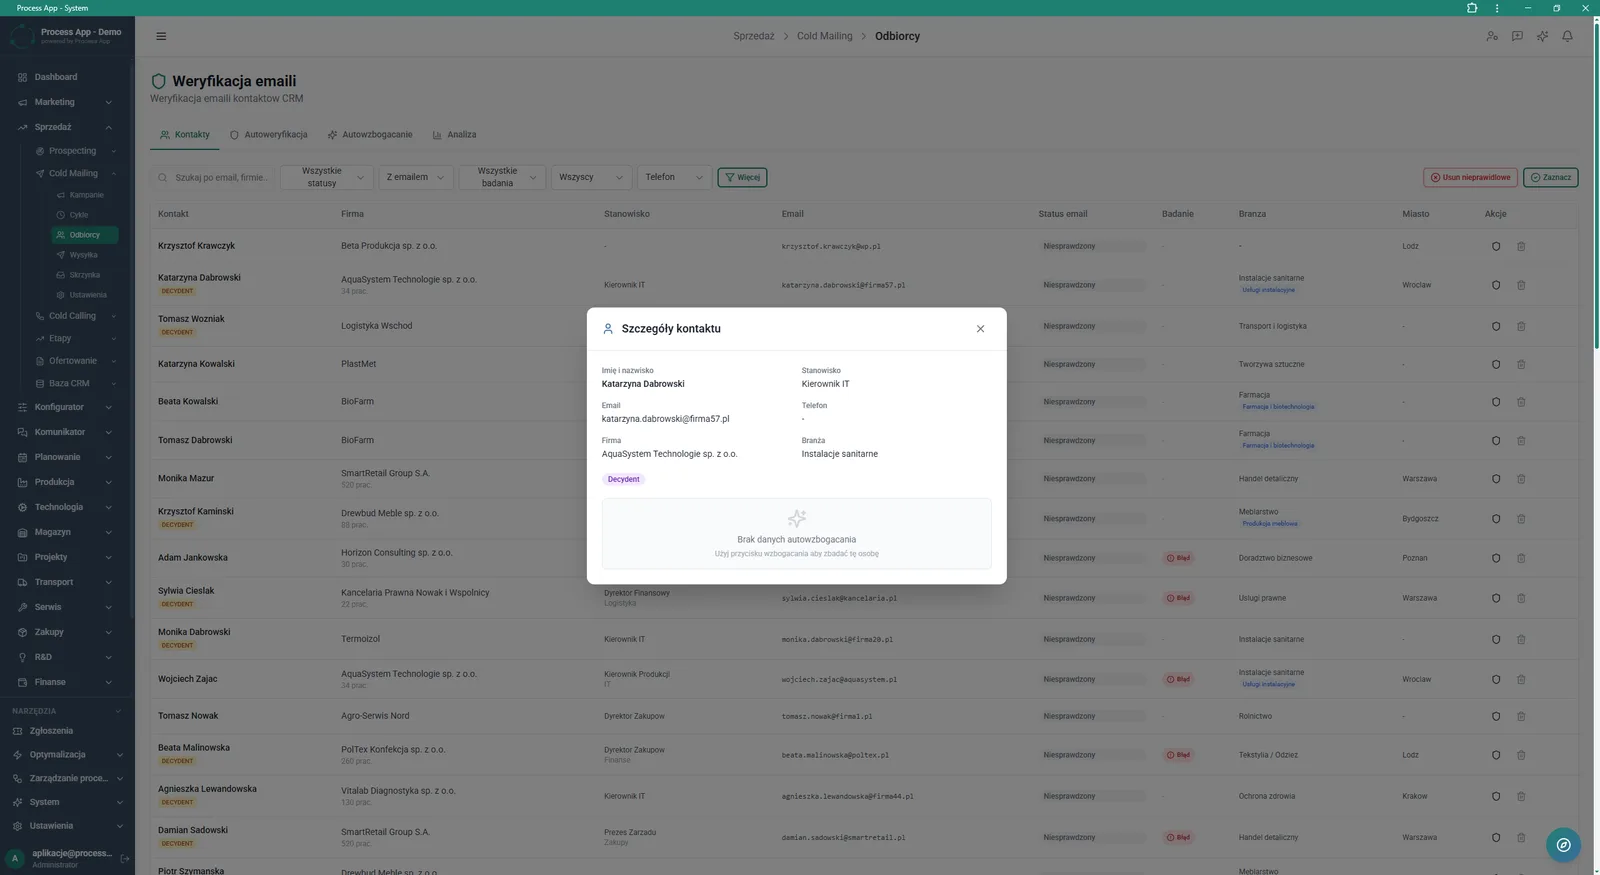Switch to the Analiza tab
Screen dimensions: 1600x875
pyautogui.click(x=454, y=135)
